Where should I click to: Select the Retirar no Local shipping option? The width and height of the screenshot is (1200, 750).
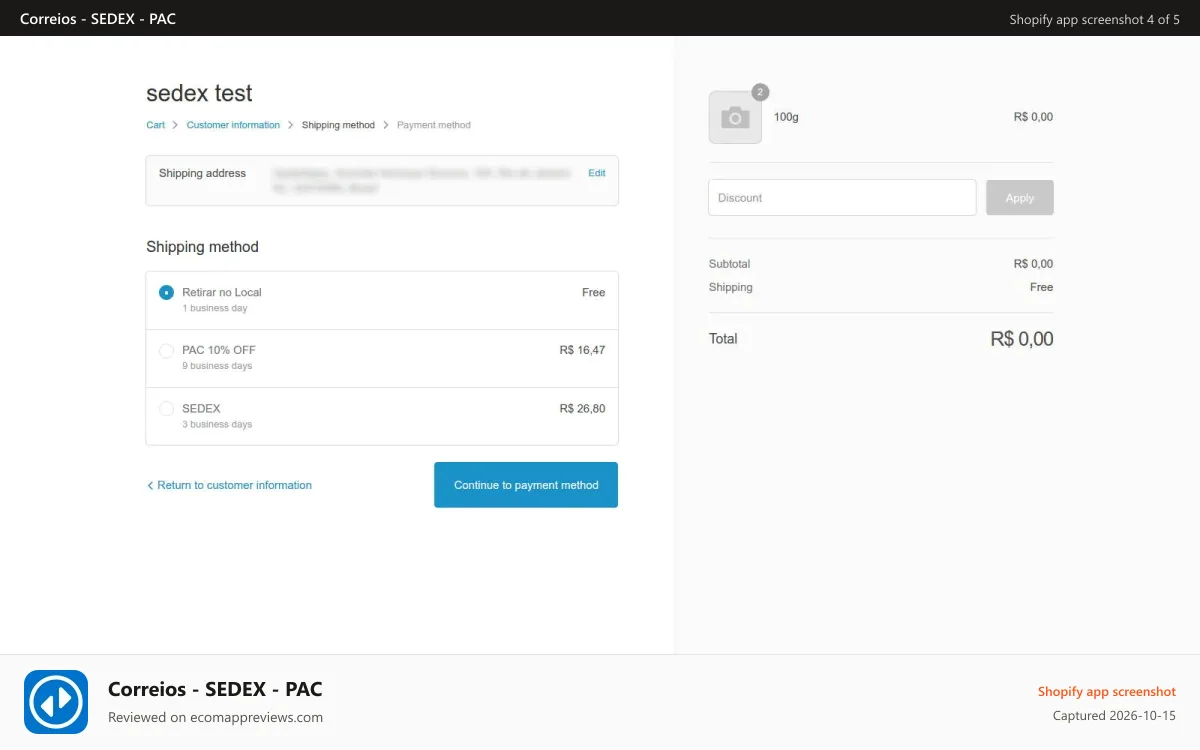[x=166, y=293]
